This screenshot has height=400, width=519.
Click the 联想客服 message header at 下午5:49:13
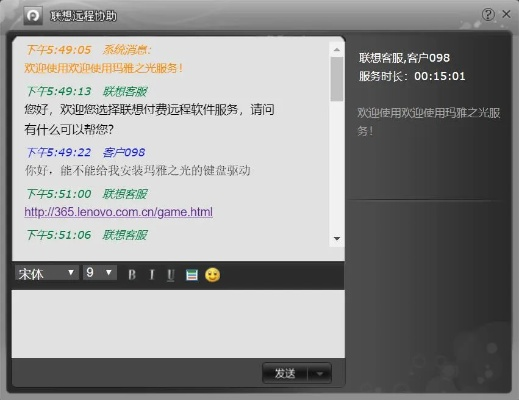click(86, 91)
